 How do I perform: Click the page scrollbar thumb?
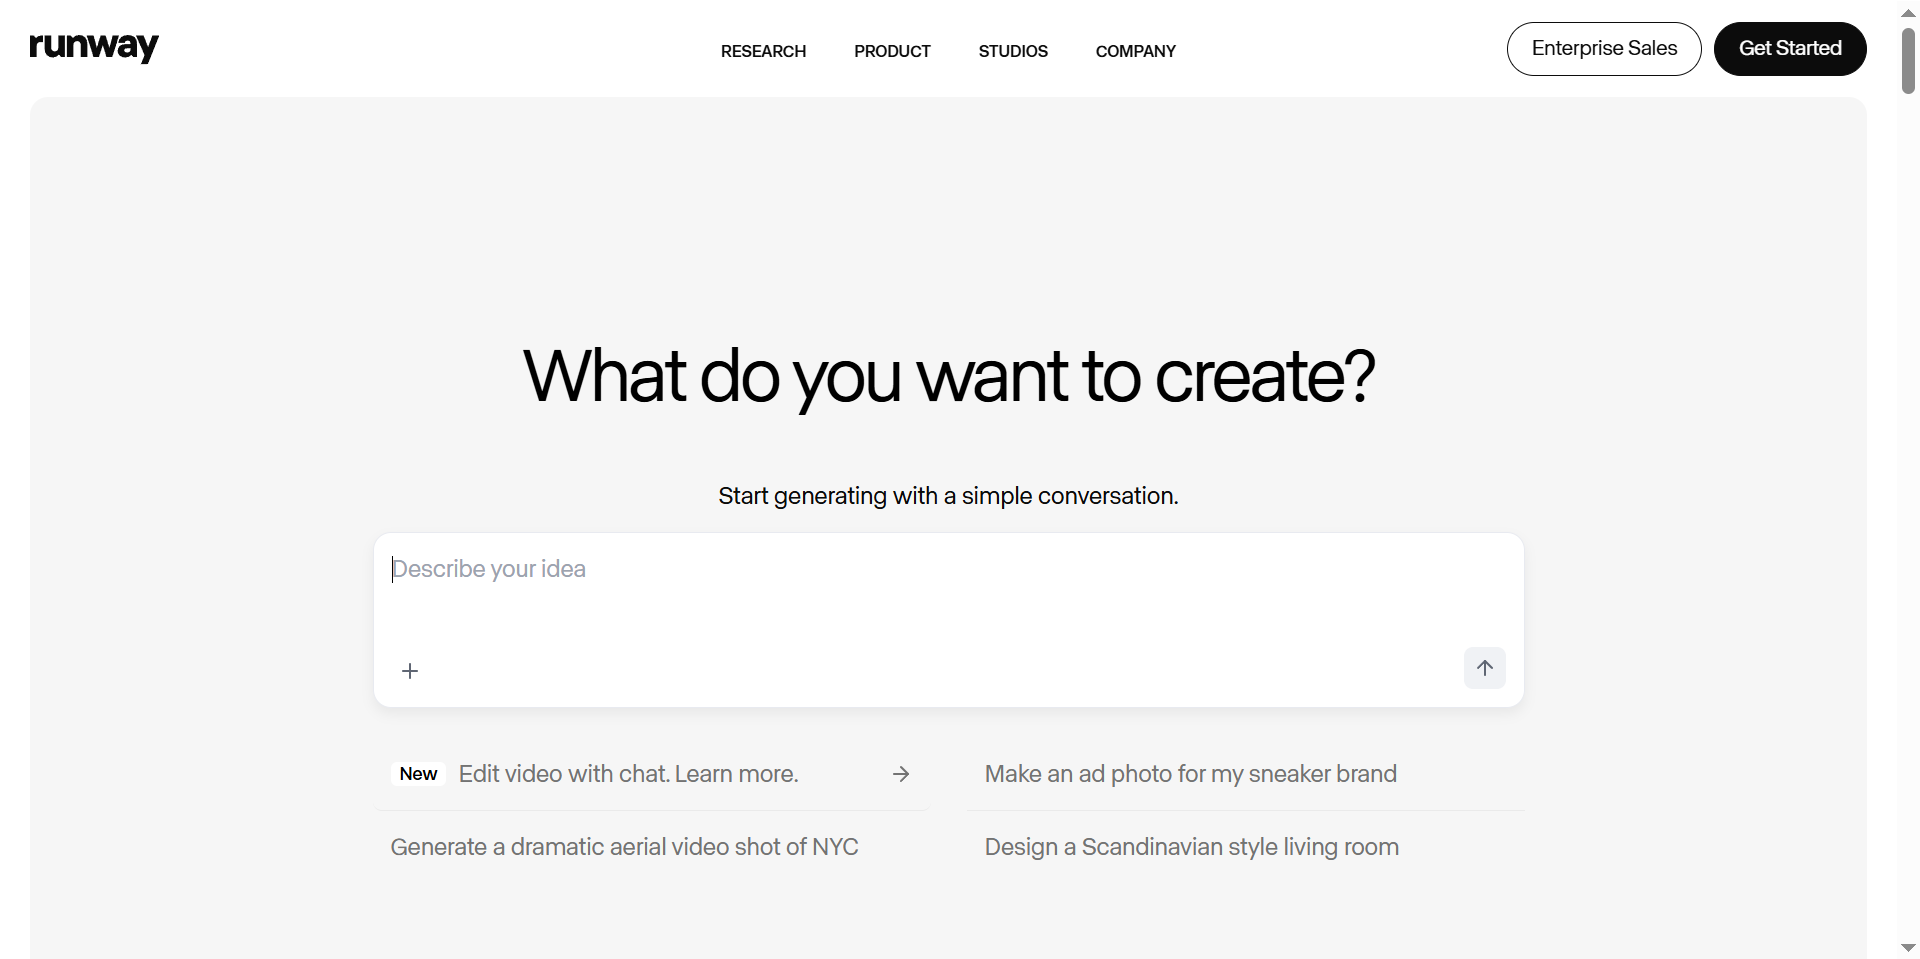(x=1908, y=60)
